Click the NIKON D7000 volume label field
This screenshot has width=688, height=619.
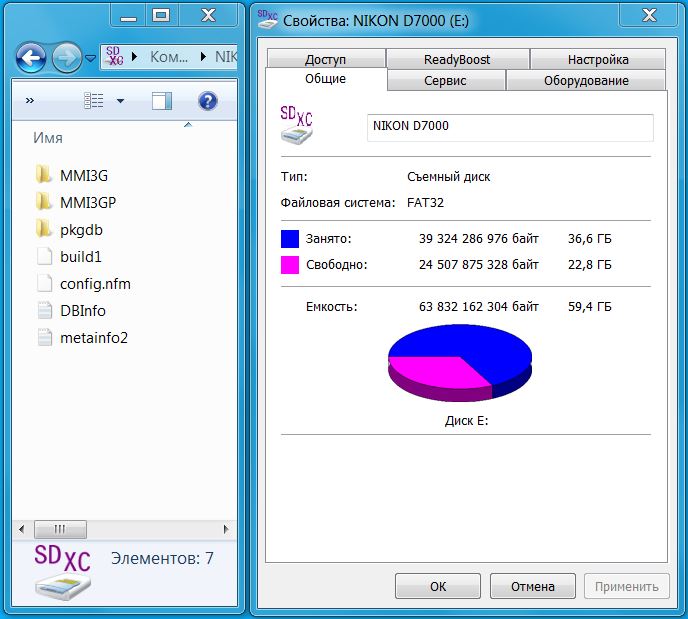[510, 128]
